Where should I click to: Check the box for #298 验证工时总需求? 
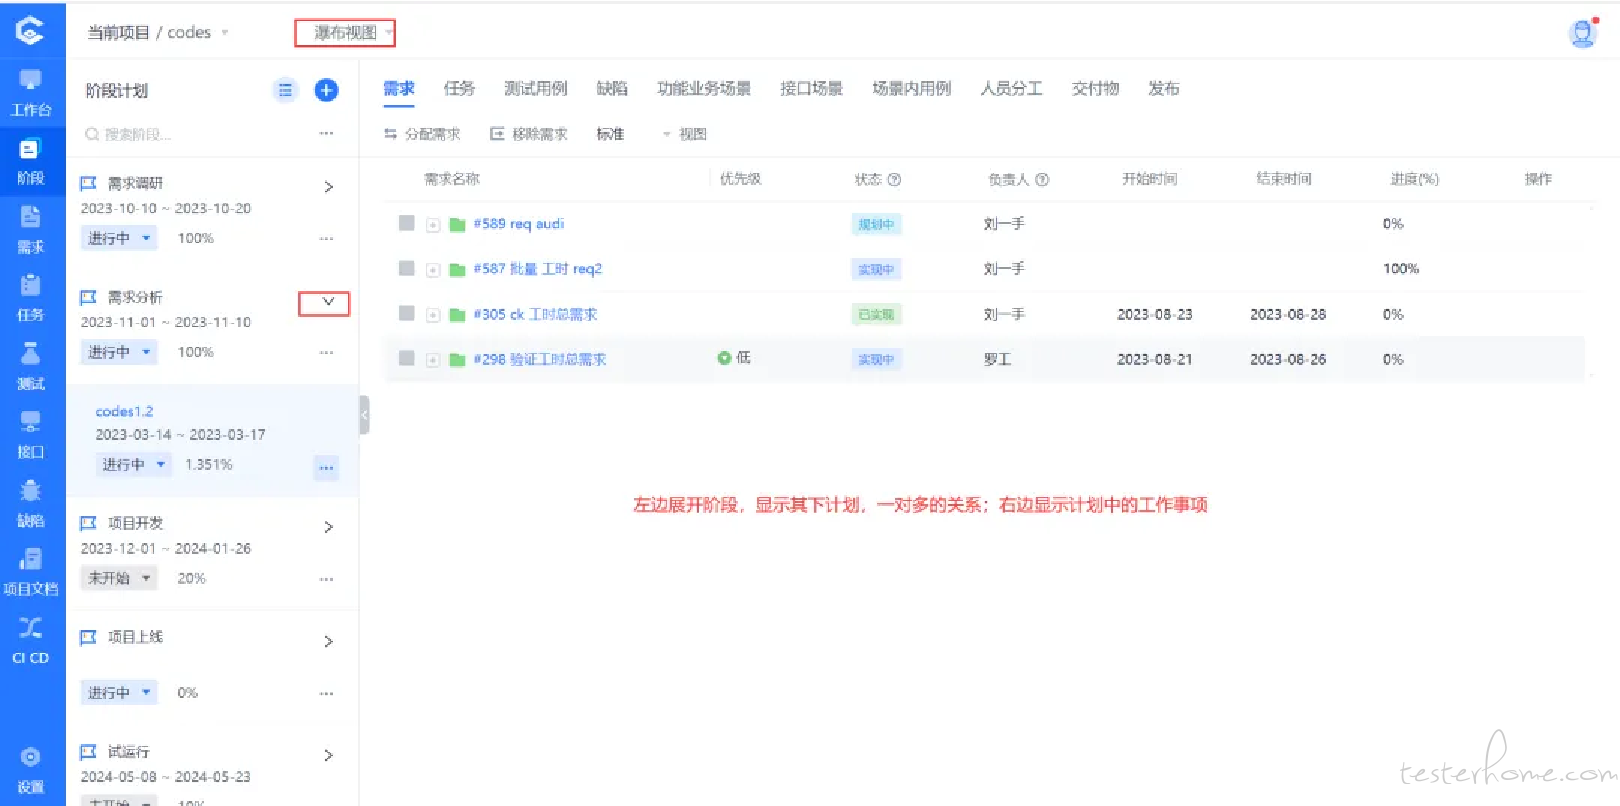click(406, 358)
